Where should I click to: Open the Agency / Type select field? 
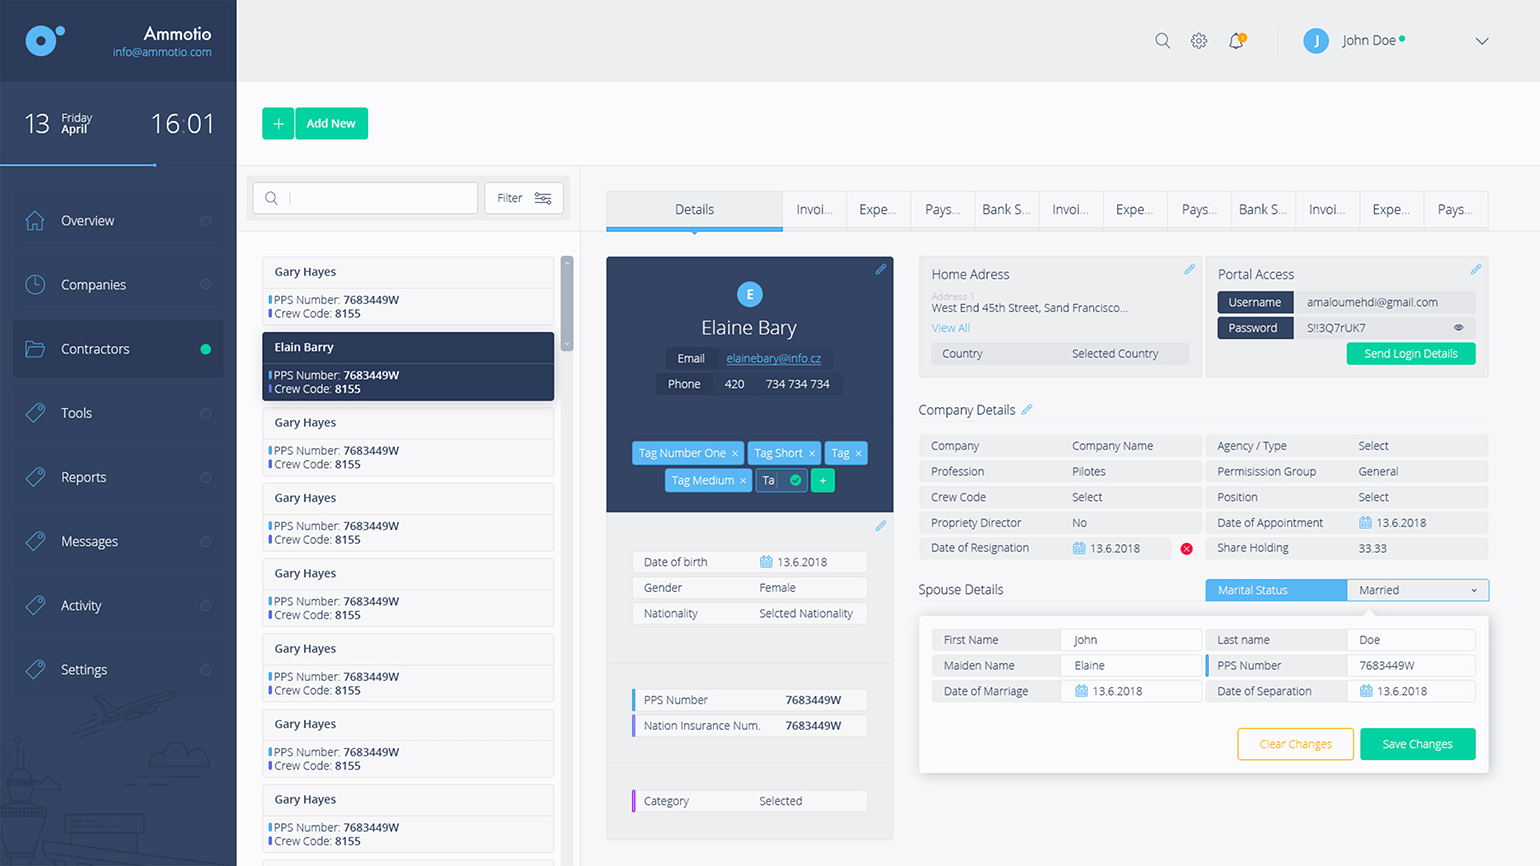tap(1418, 446)
